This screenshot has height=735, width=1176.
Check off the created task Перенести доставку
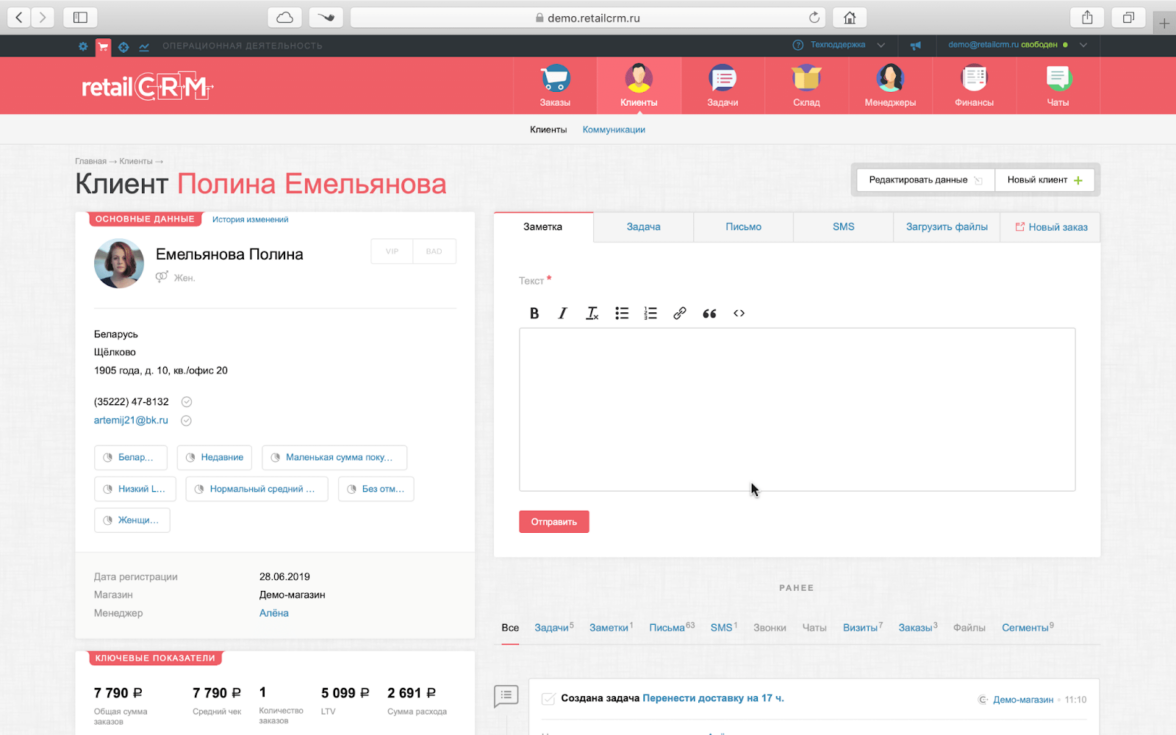[x=548, y=699]
